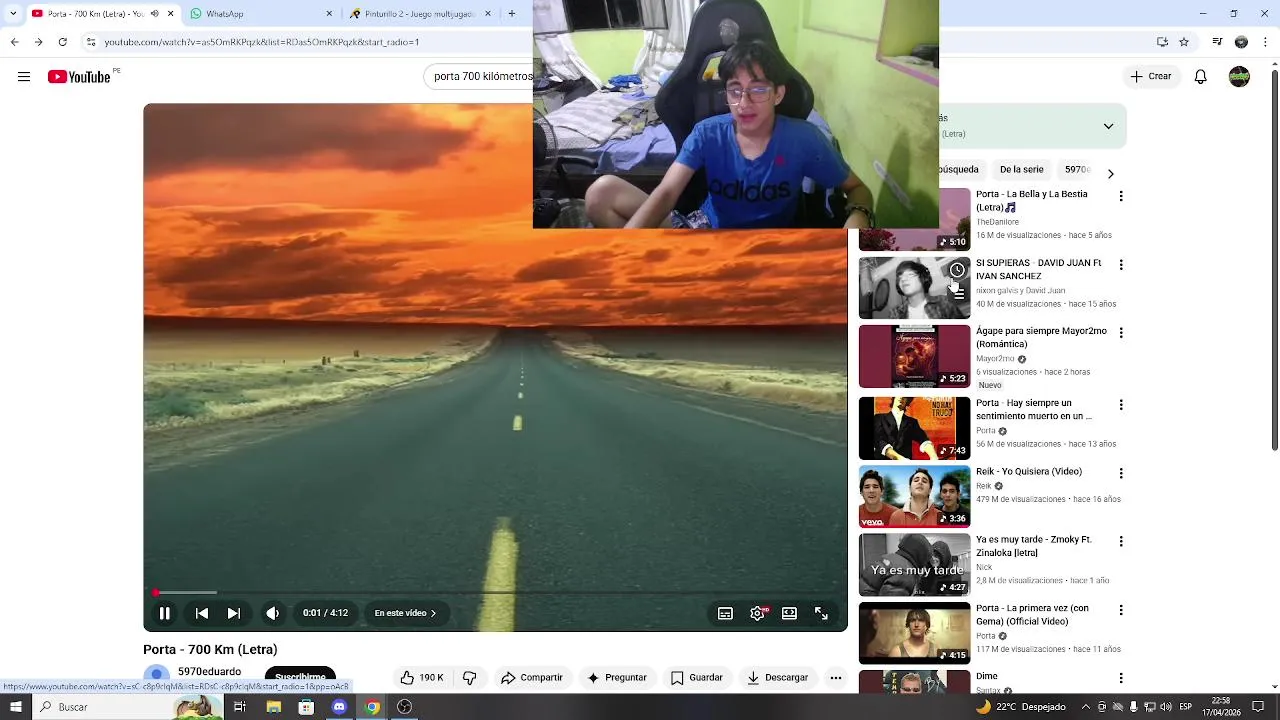The height and width of the screenshot is (720, 1280).
Task: Click the Chrome address bar URL
Action: pos(262,42)
